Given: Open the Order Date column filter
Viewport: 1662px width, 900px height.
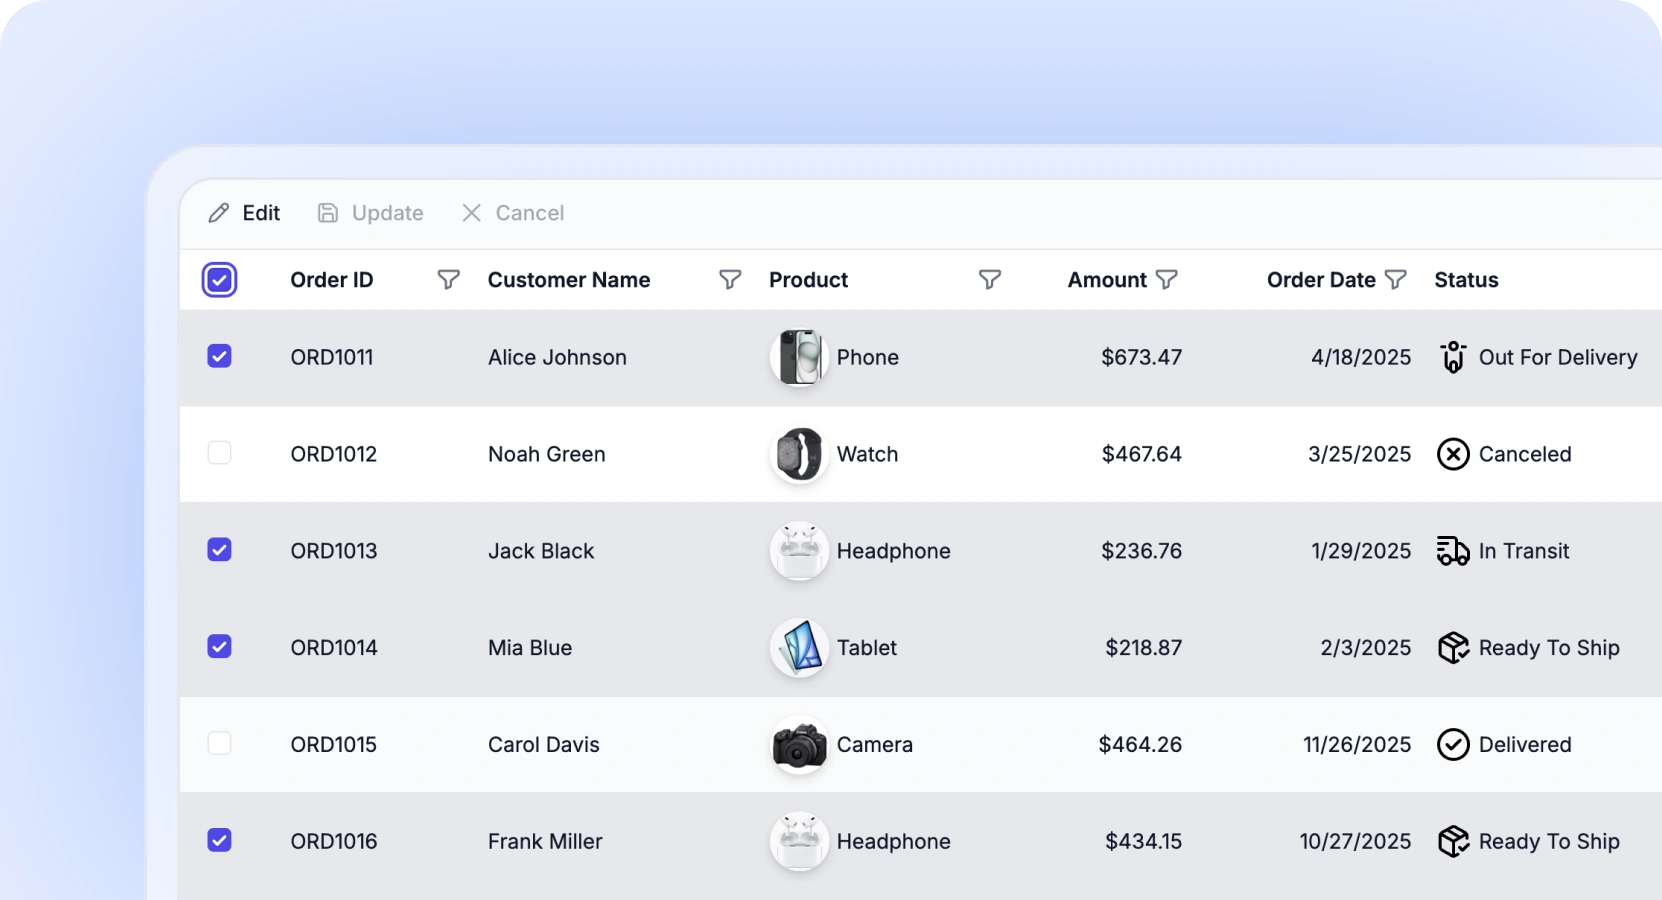Looking at the screenshot, I should pos(1395,280).
